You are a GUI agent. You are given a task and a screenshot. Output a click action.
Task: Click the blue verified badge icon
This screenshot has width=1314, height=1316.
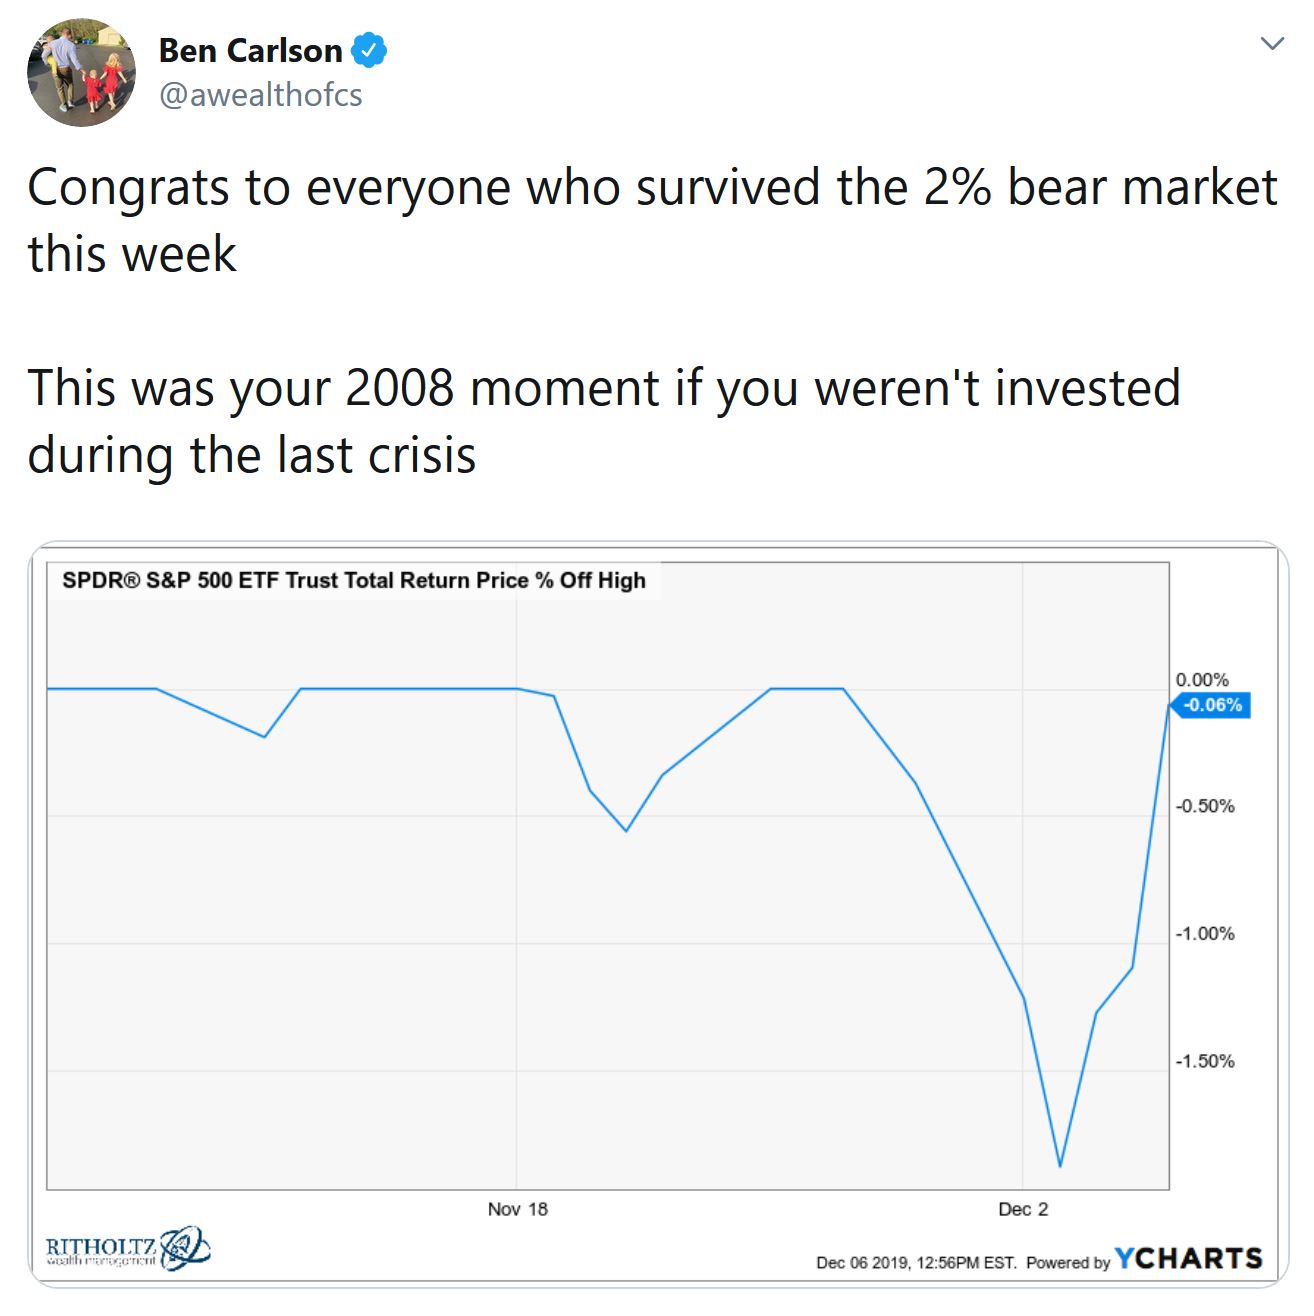370,50
